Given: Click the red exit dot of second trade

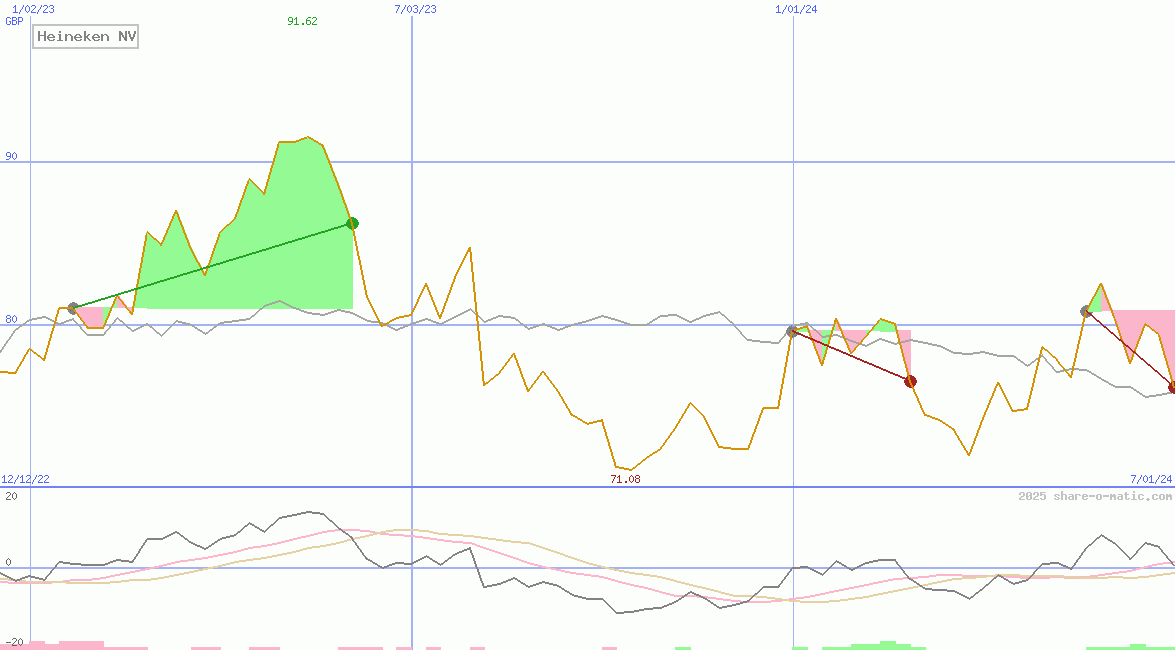Looking at the screenshot, I should click(910, 381).
